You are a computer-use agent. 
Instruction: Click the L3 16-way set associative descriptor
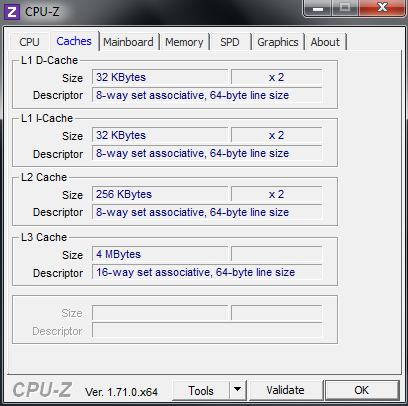207,272
